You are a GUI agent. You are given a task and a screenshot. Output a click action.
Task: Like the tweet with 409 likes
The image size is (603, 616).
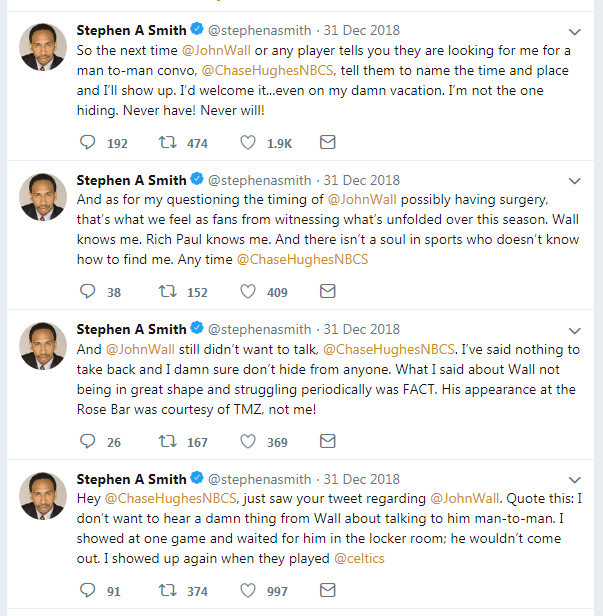click(x=248, y=292)
